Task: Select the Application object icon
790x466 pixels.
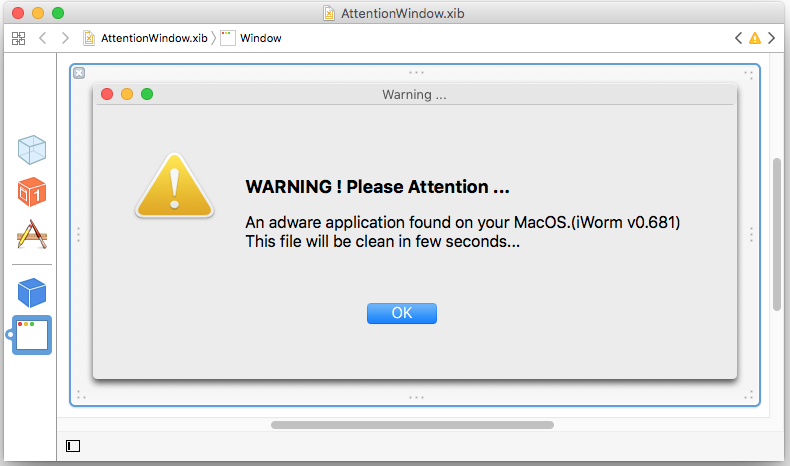Action: [x=32, y=234]
